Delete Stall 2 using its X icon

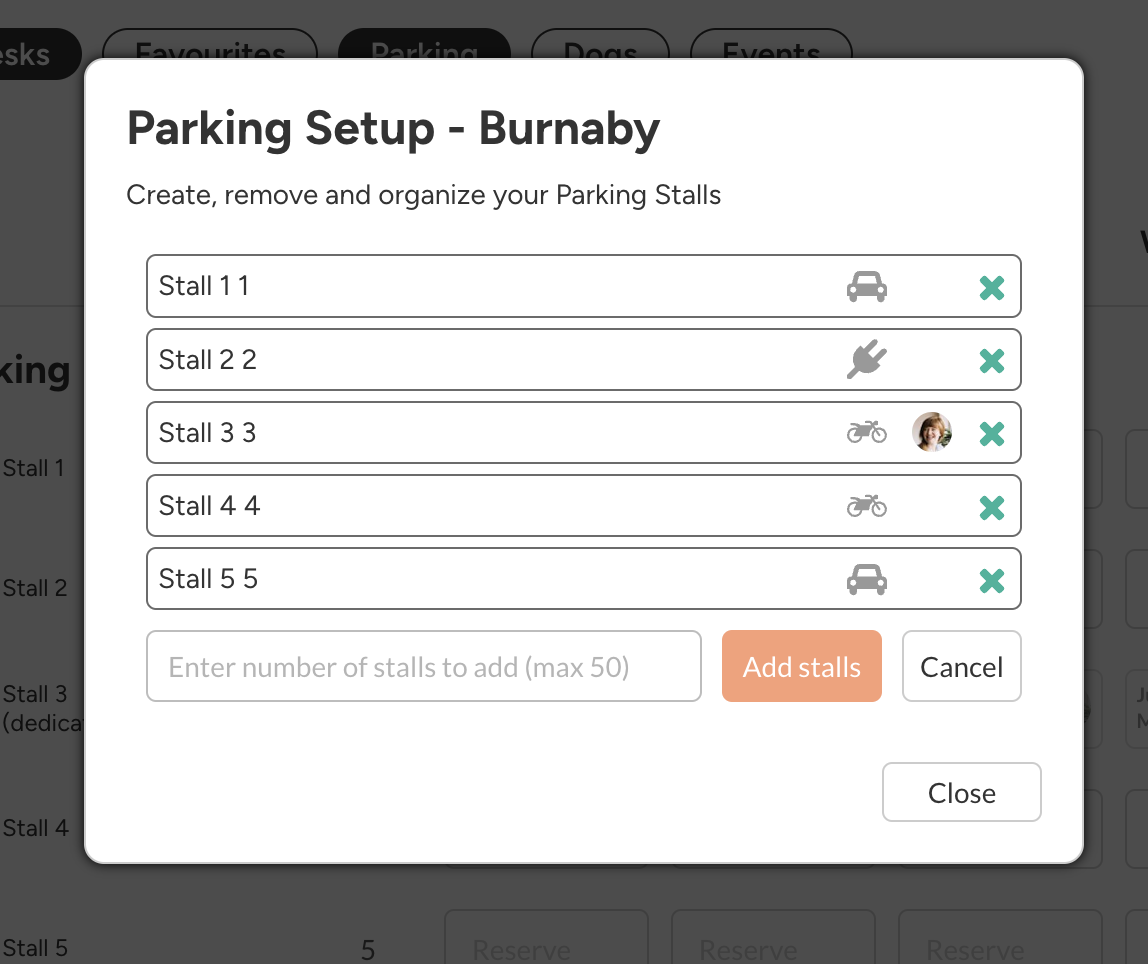click(x=991, y=361)
